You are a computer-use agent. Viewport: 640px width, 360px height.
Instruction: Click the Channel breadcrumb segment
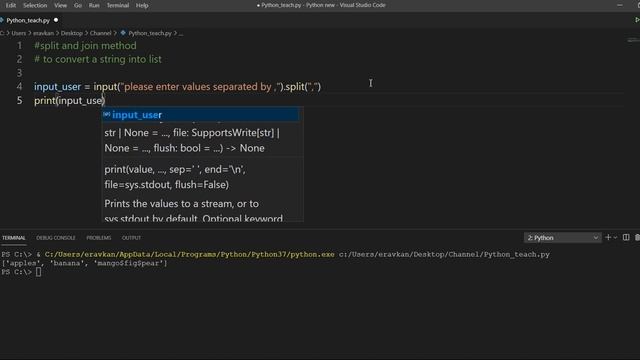[100, 33]
